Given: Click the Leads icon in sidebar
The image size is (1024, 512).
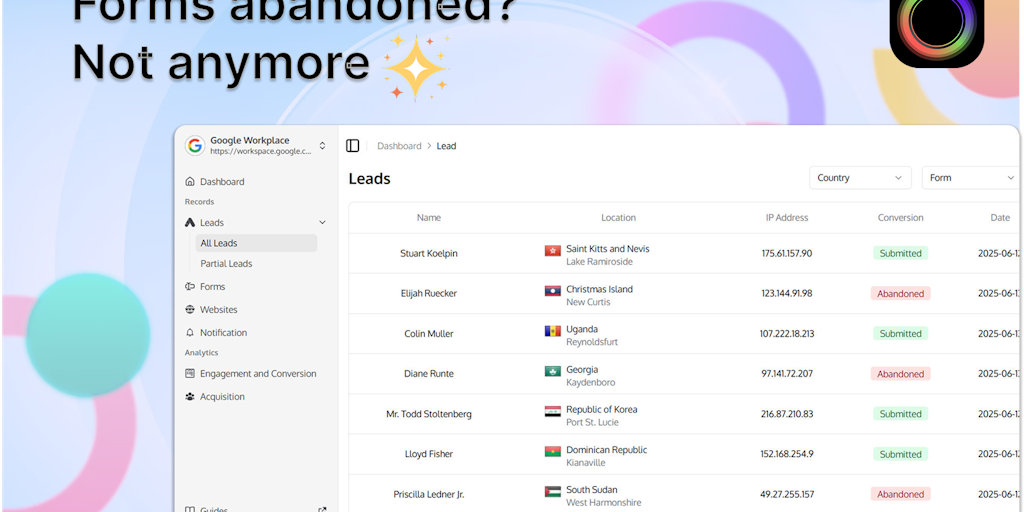Looking at the screenshot, I should point(190,223).
